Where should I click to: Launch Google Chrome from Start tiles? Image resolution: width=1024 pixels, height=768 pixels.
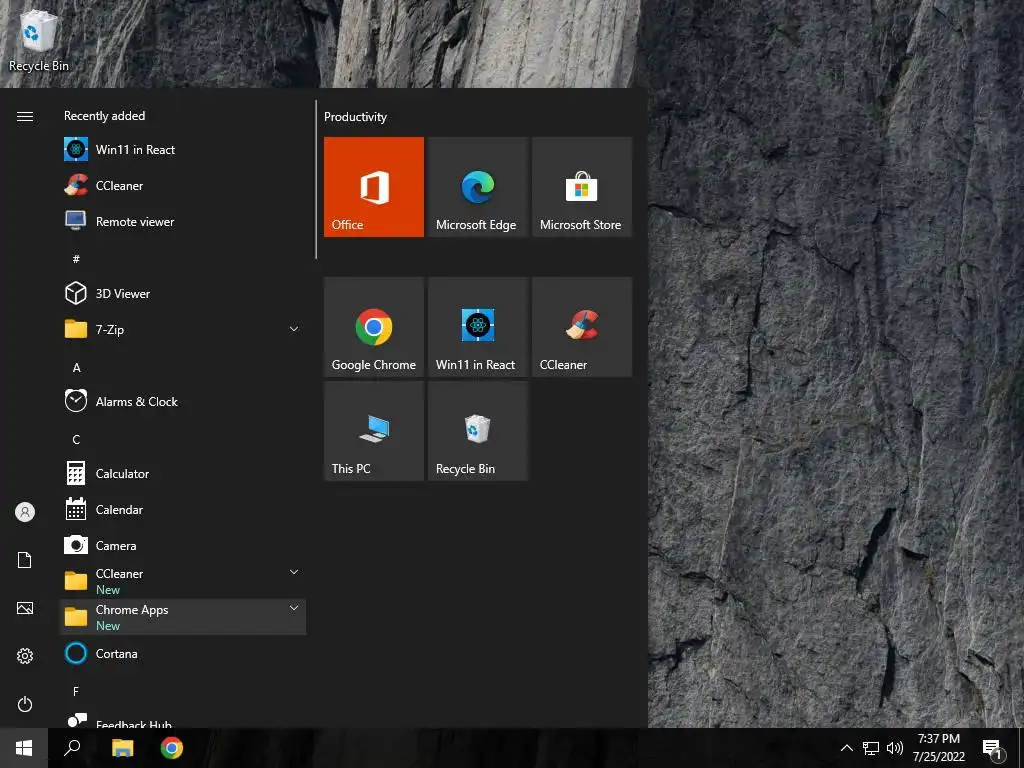pos(374,327)
